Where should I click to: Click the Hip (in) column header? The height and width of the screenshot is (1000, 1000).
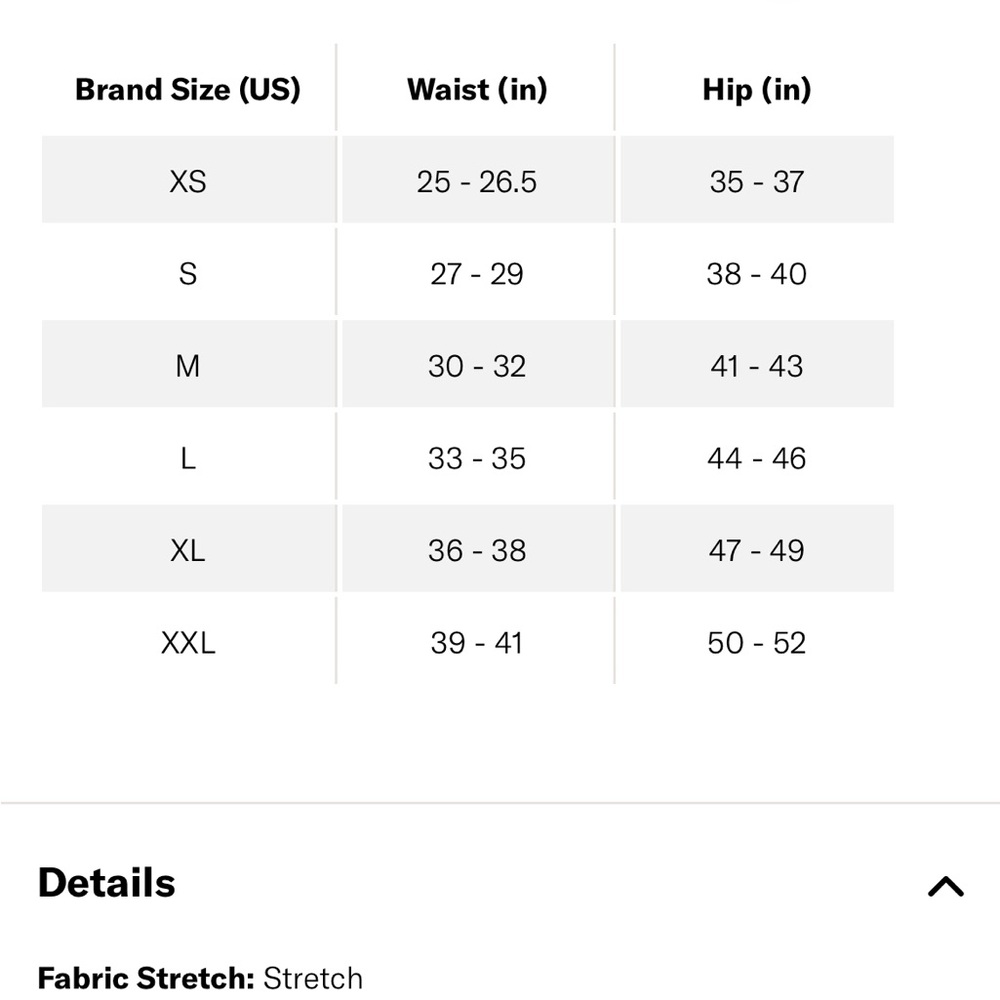[x=756, y=90]
